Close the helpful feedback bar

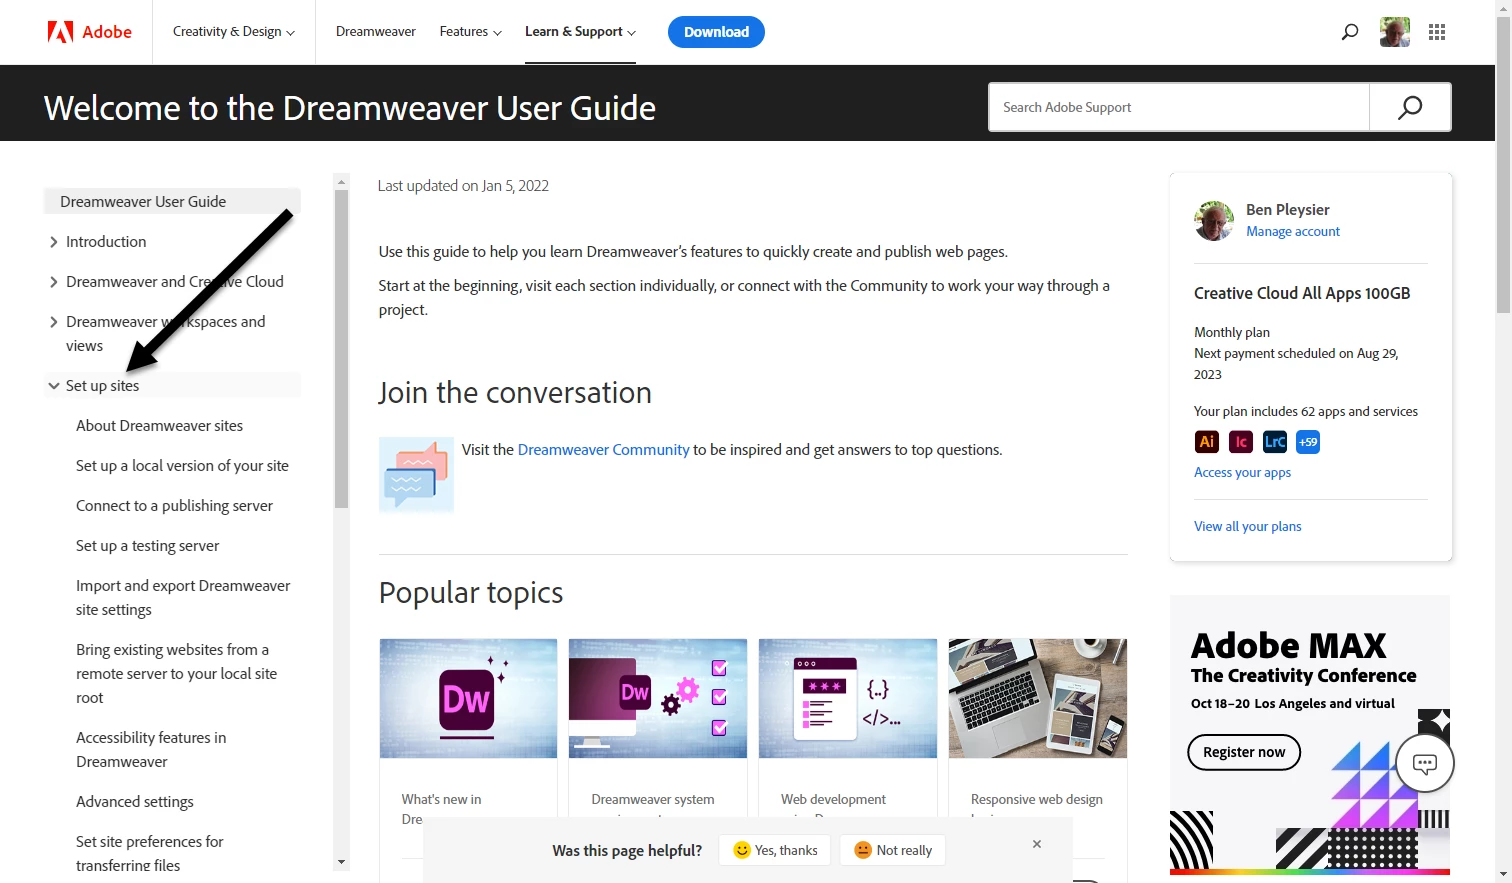tap(1037, 844)
